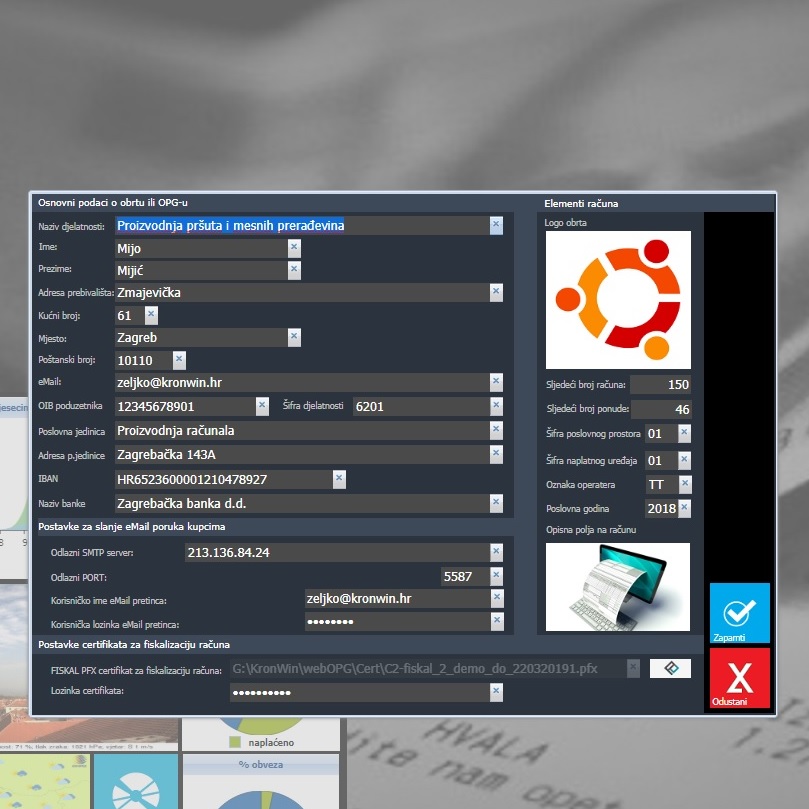Edit the eMail address field
This screenshot has height=809, width=809.
point(302,382)
